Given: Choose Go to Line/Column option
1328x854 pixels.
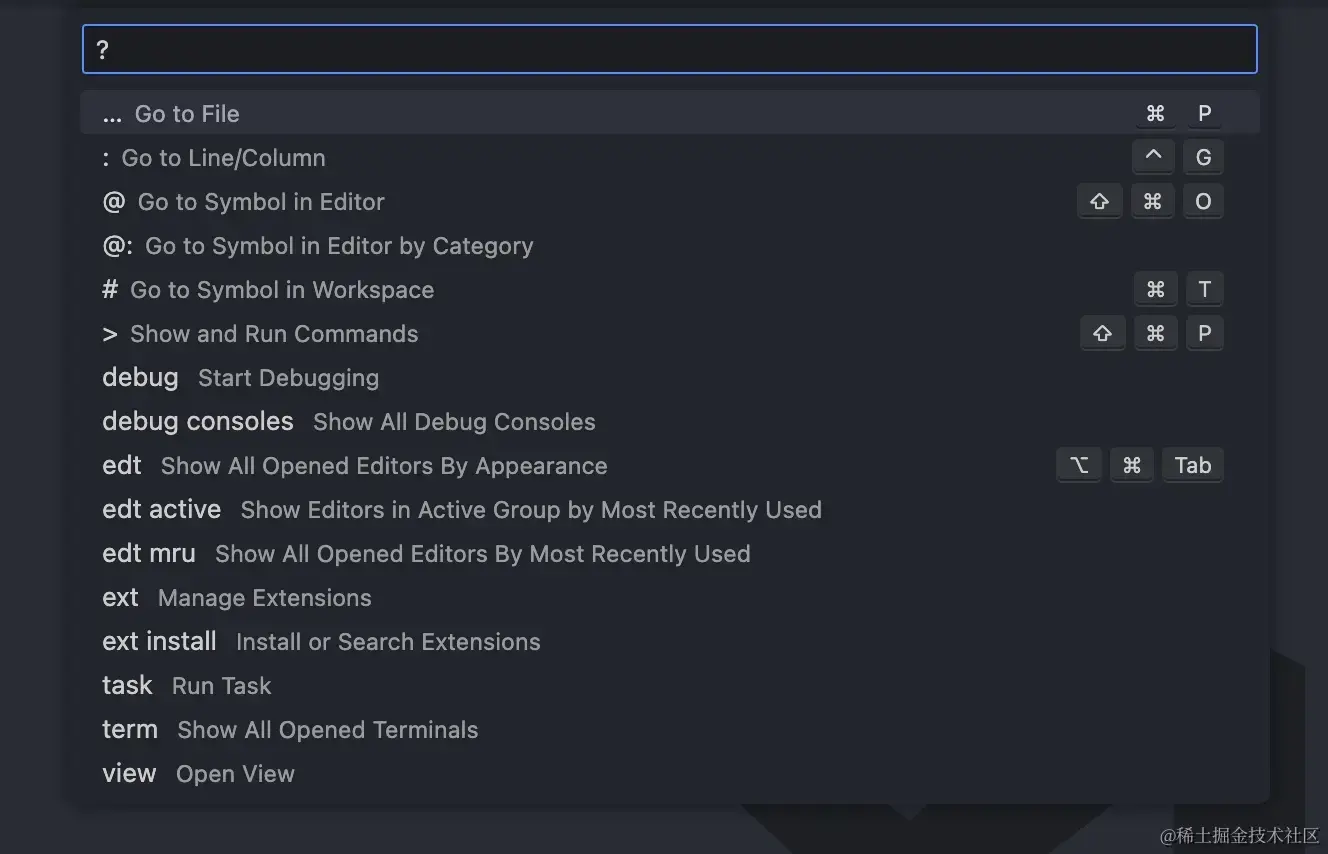Looking at the screenshot, I should (223, 158).
